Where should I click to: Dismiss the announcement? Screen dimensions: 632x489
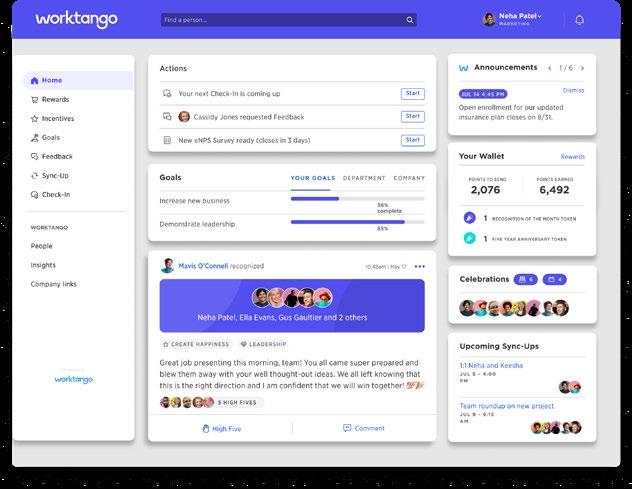point(573,90)
